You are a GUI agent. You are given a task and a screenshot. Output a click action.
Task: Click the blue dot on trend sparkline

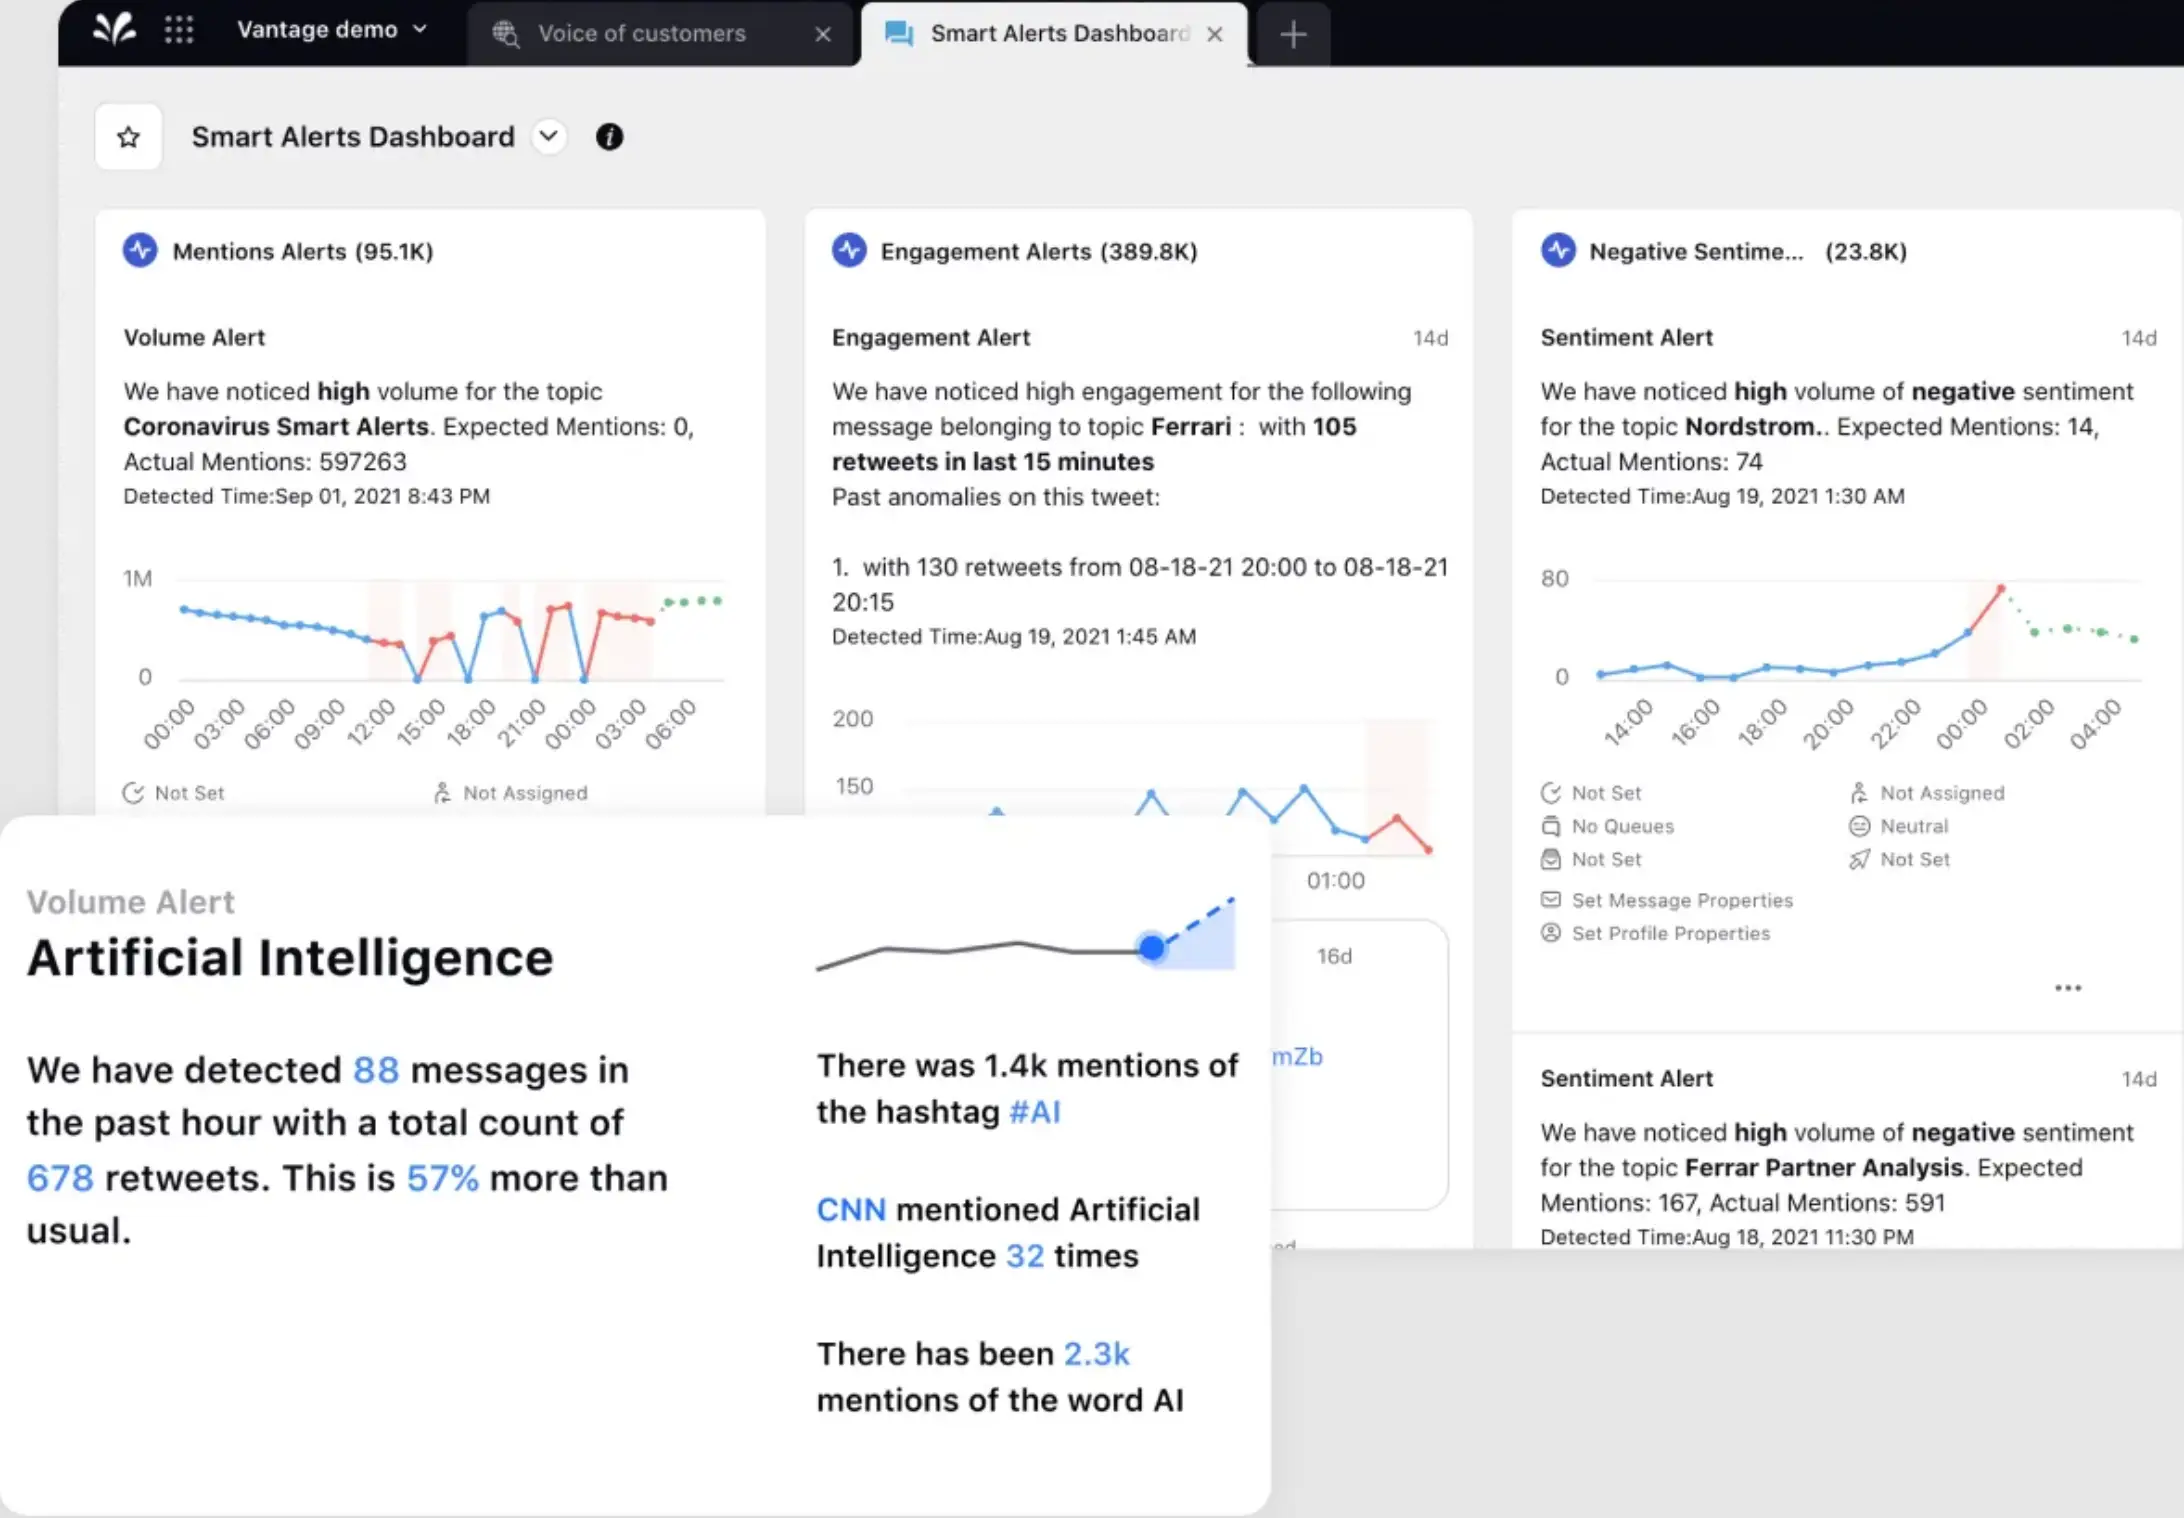coord(1152,947)
